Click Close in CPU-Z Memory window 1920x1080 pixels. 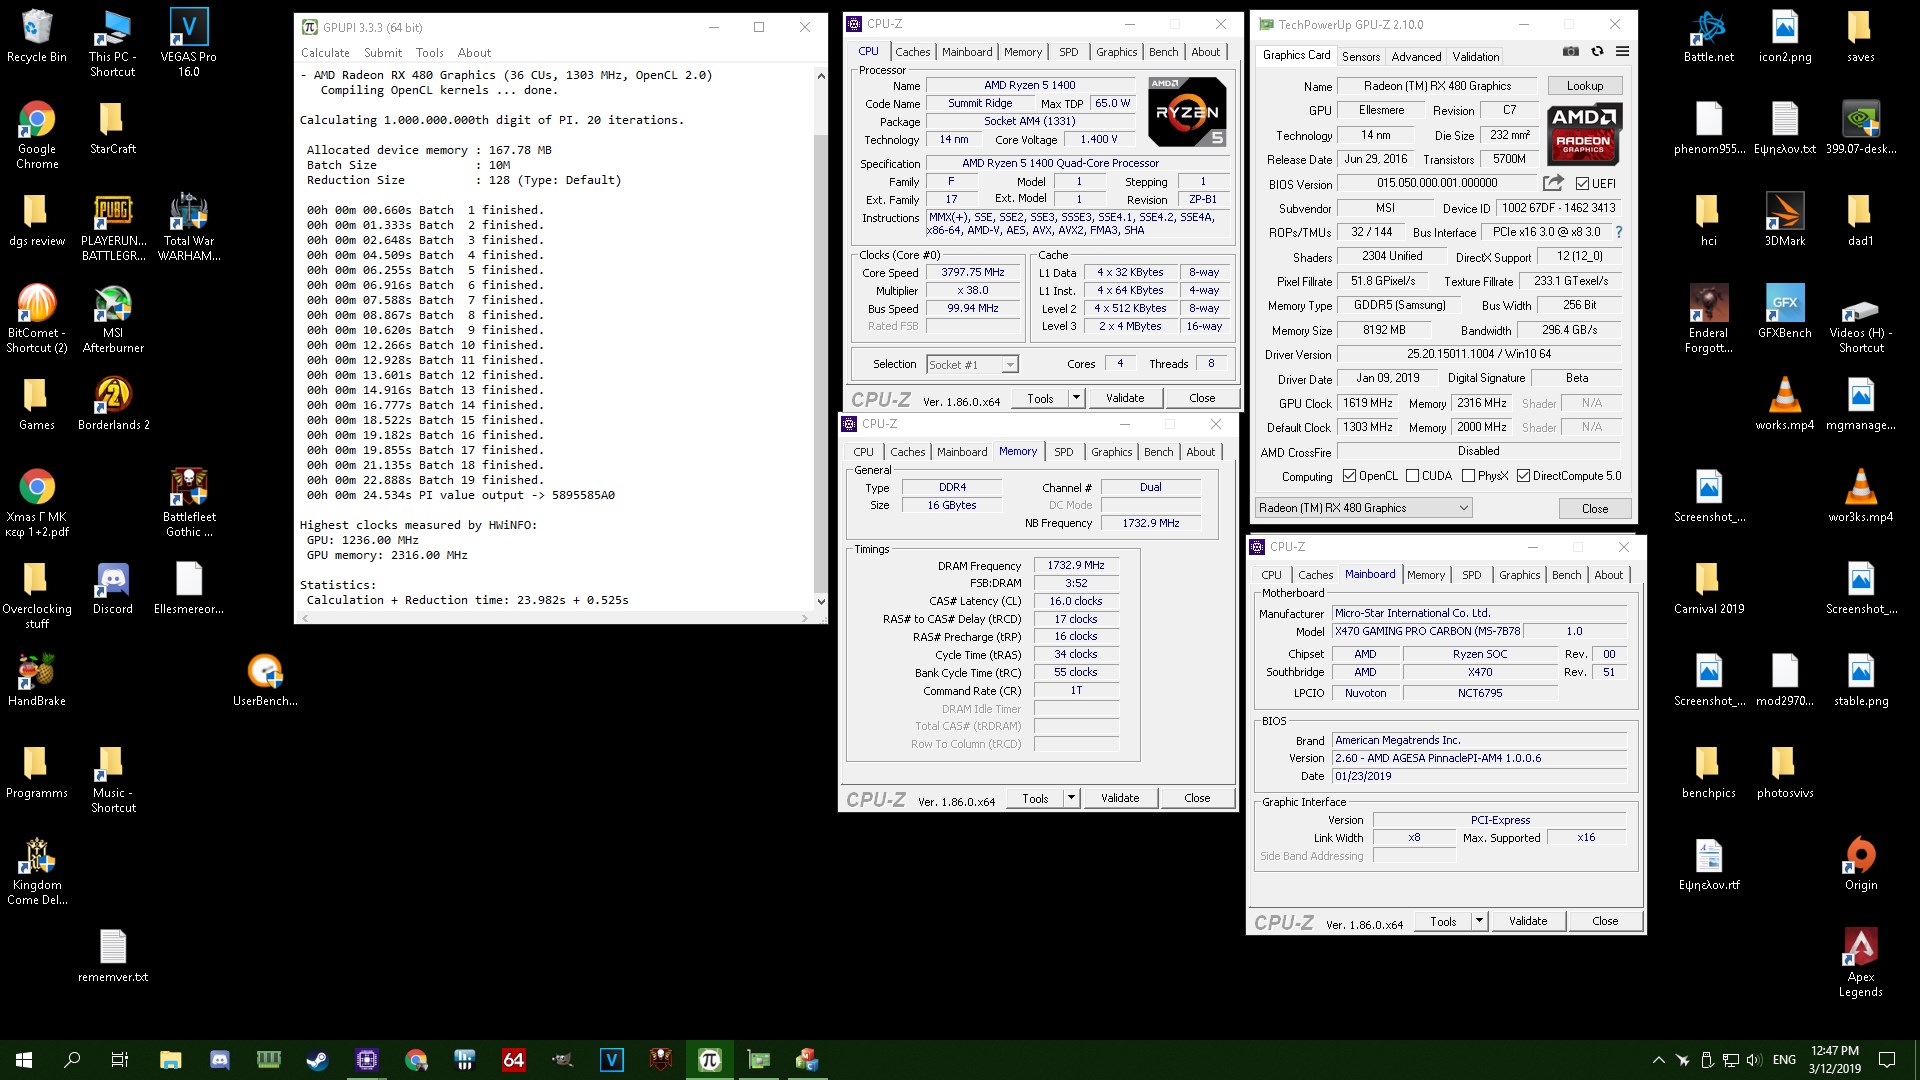tap(1197, 798)
